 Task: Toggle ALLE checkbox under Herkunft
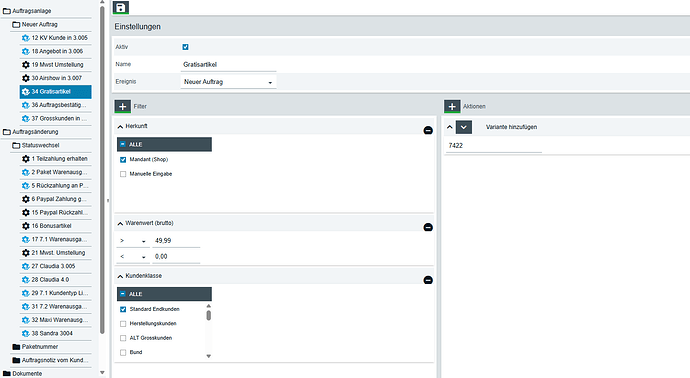coord(123,144)
